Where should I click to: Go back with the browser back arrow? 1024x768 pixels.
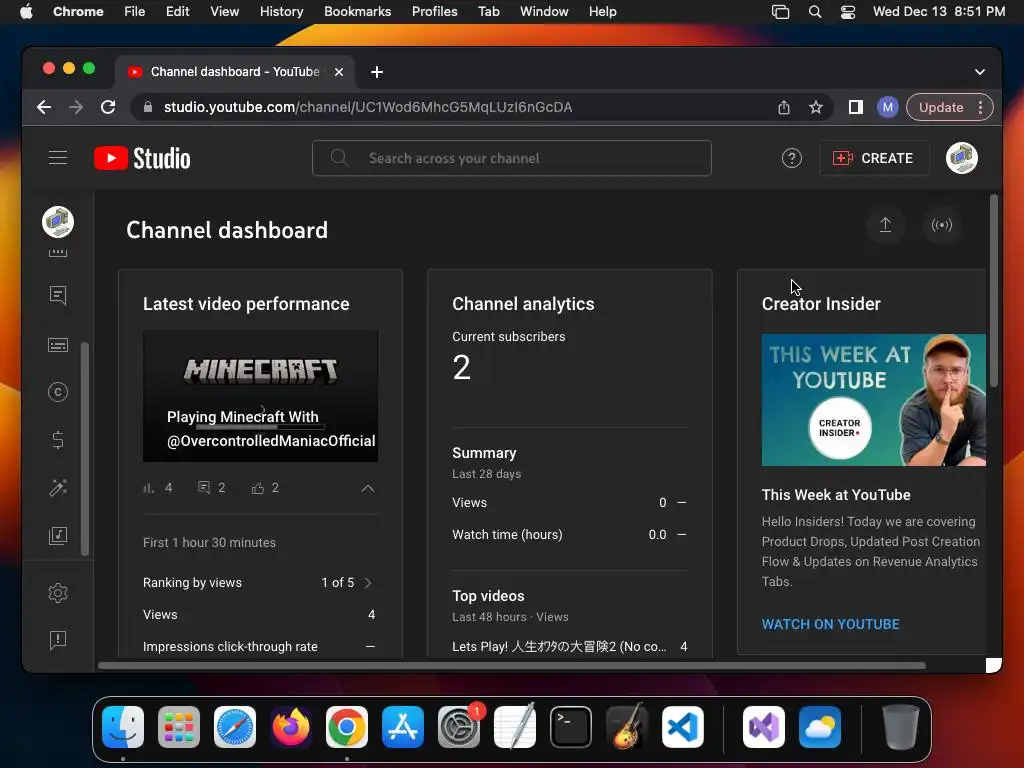pos(44,107)
